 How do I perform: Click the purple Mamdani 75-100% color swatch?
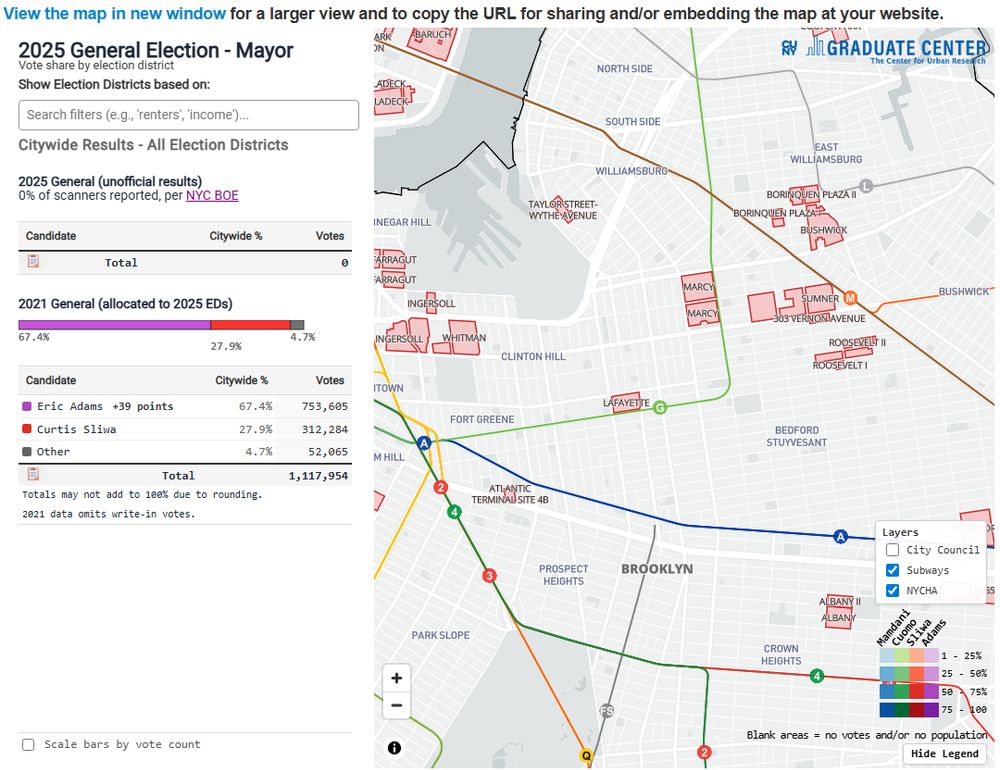click(x=887, y=708)
